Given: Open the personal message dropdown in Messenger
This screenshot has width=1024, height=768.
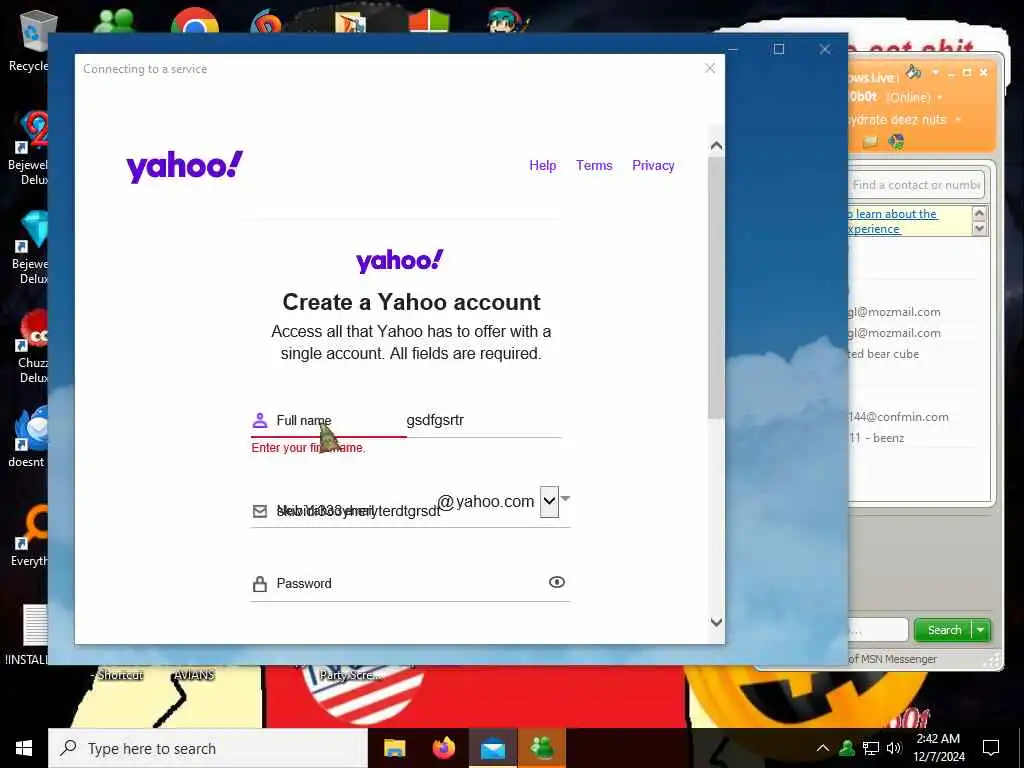Looking at the screenshot, I should (x=958, y=120).
